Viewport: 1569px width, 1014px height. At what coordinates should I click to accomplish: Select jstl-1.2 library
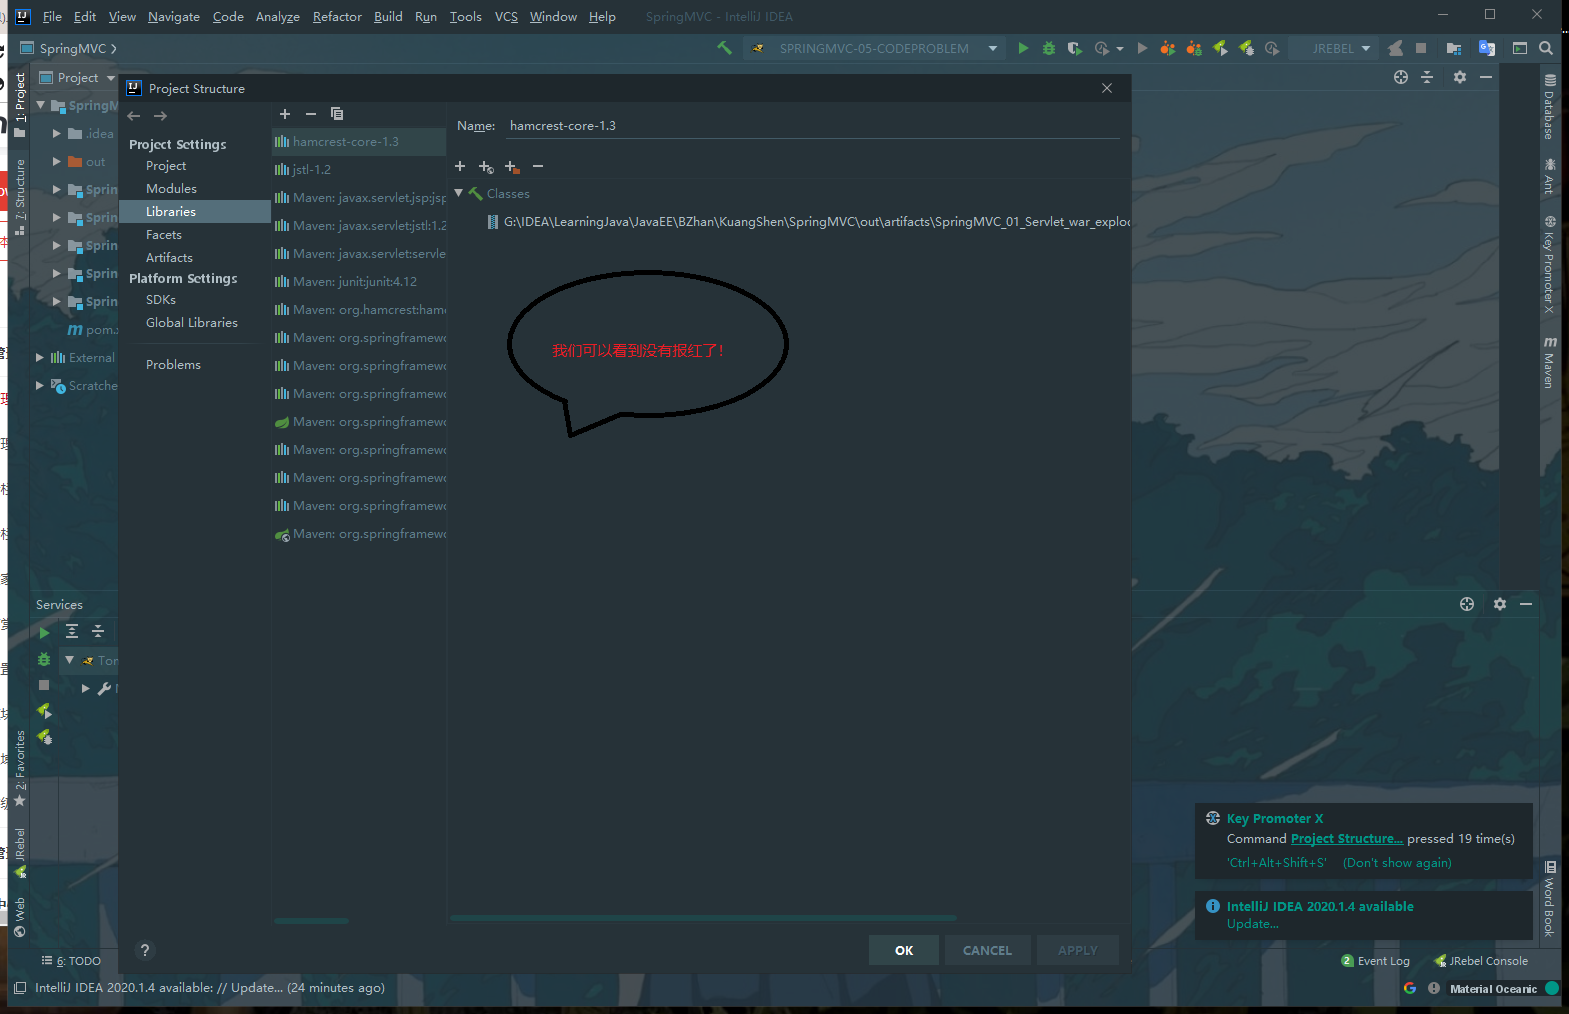(359, 169)
